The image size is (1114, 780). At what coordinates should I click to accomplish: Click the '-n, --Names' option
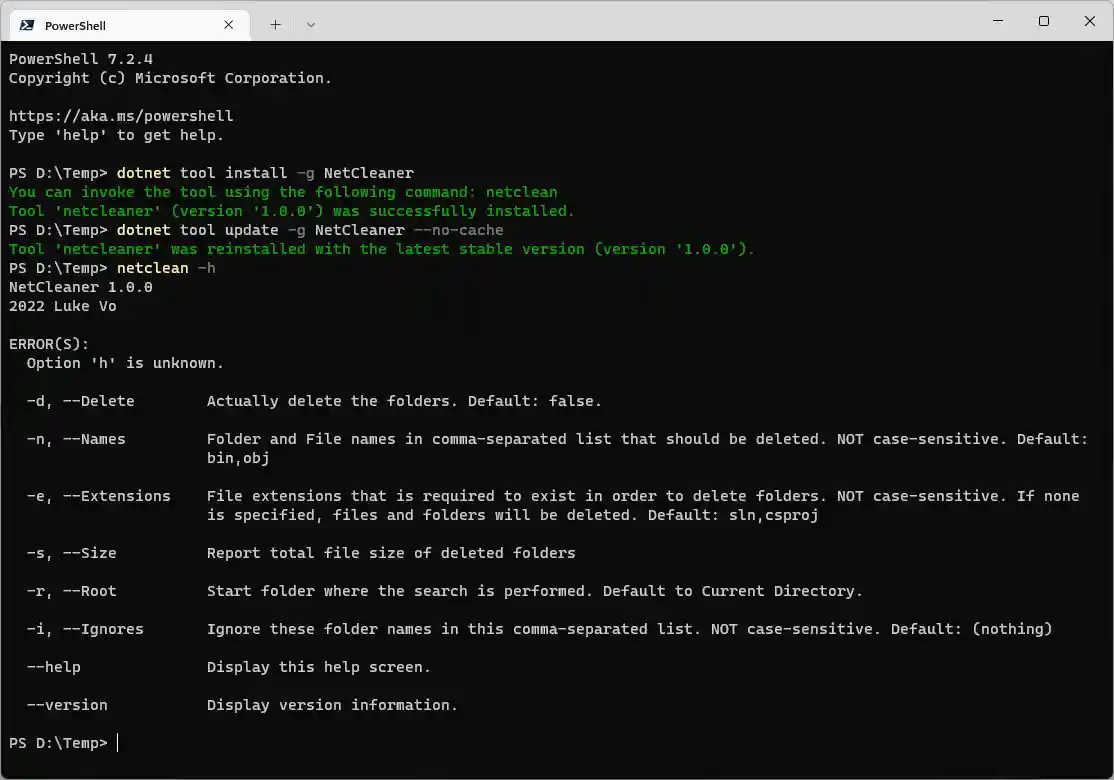coord(76,439)
